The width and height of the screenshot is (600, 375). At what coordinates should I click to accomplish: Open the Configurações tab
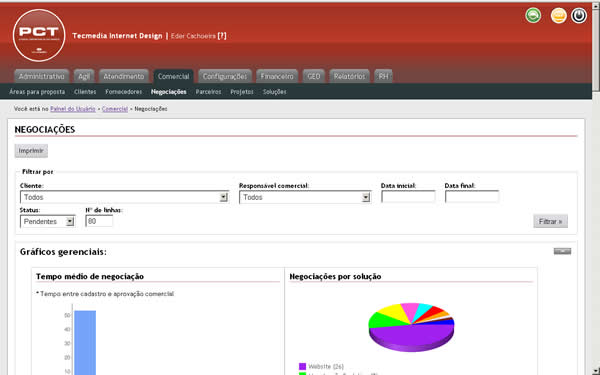click(225, 76)
